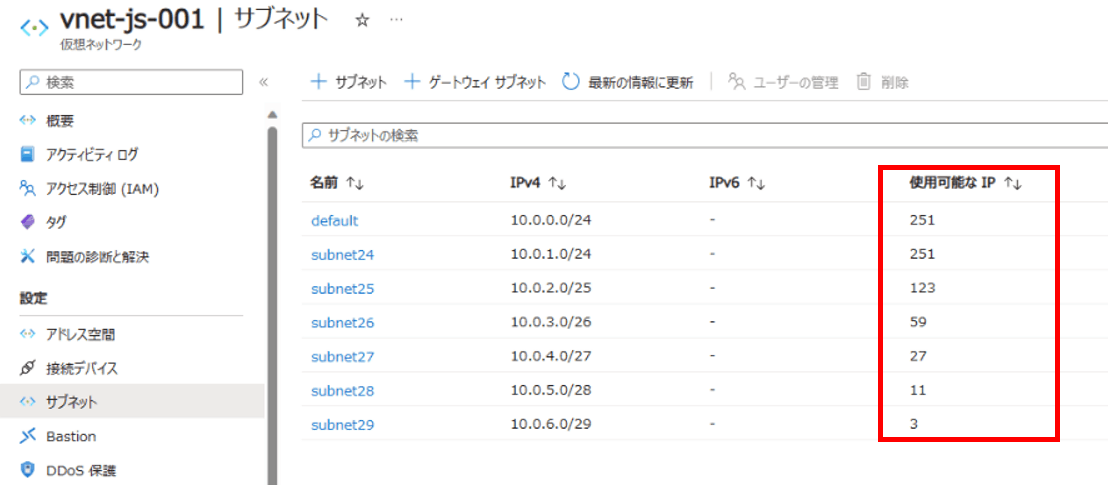Click the available IP value 27
This screenshot has width=1108, height=486.
(918, 356)
